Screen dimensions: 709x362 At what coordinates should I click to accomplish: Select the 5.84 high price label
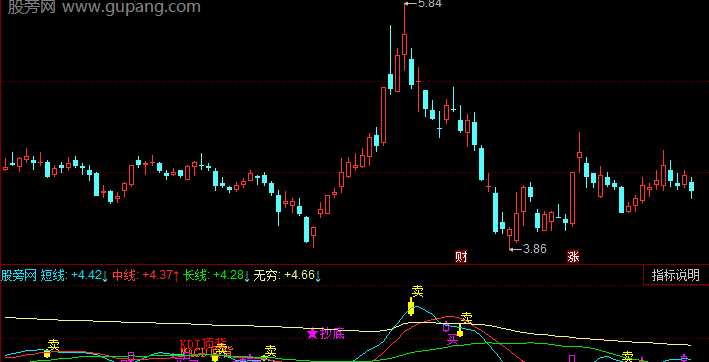(430, 4)
